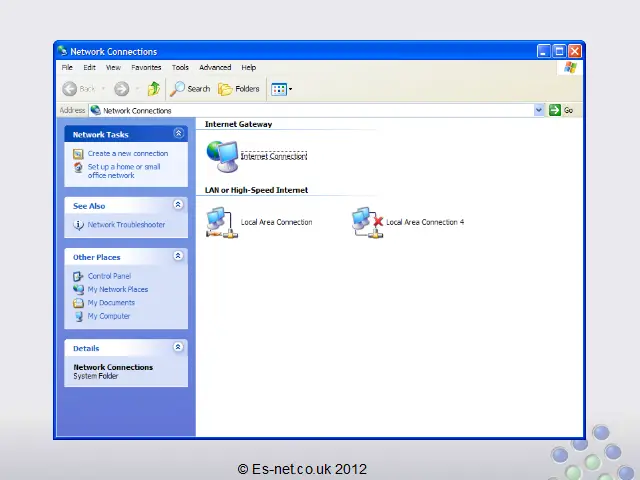
Task: Select the Local Area Connection icon
Action: pyautogui.click(x=222, y=222)
